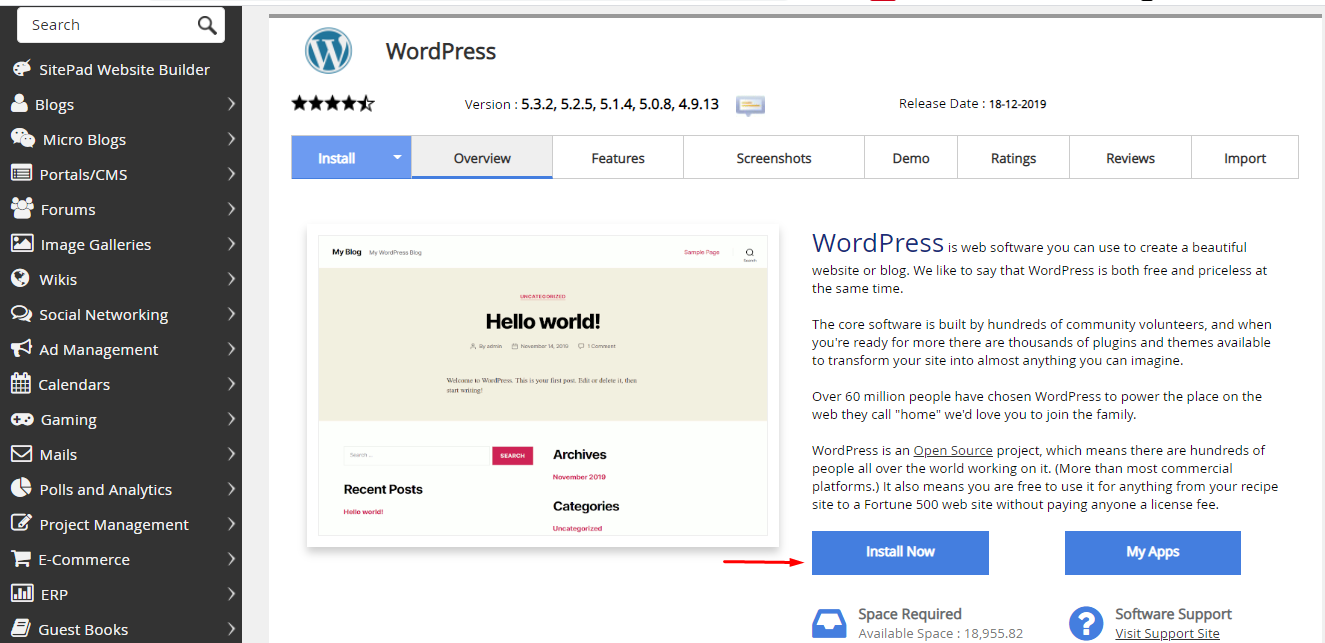Switch to the Install tab
Screen dimensions: 1325x643
[x=337, y=158]
